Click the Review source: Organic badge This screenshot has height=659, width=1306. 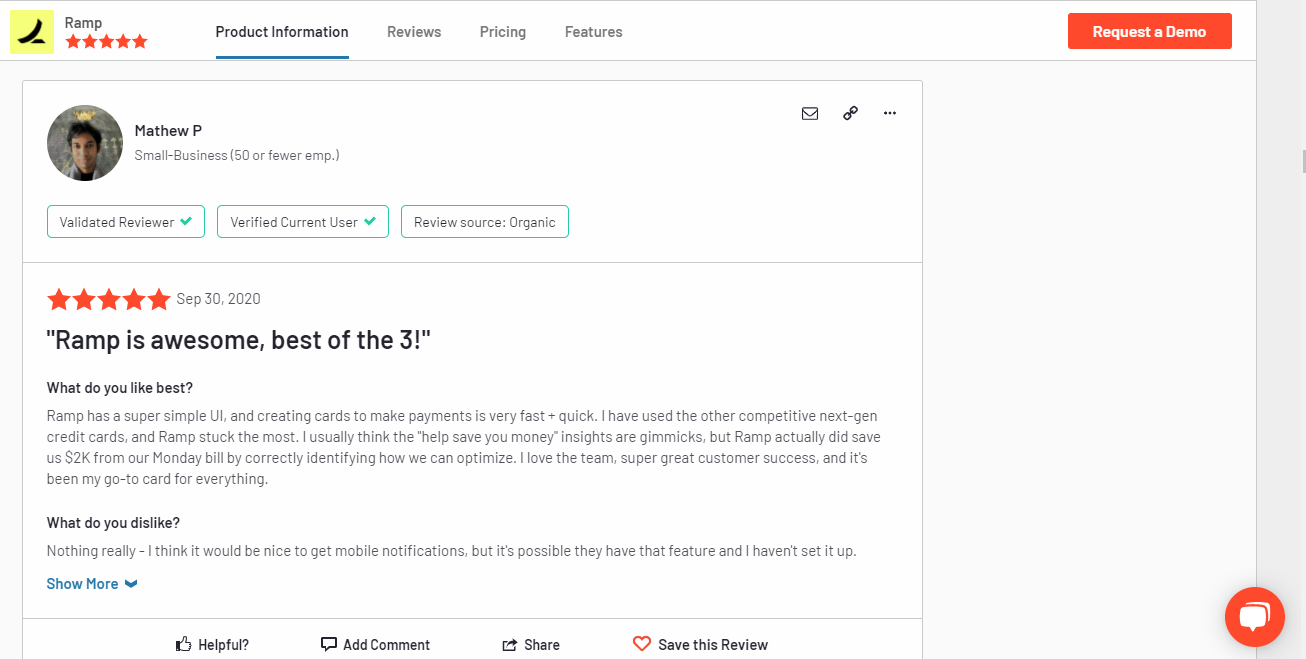[485, 222]
